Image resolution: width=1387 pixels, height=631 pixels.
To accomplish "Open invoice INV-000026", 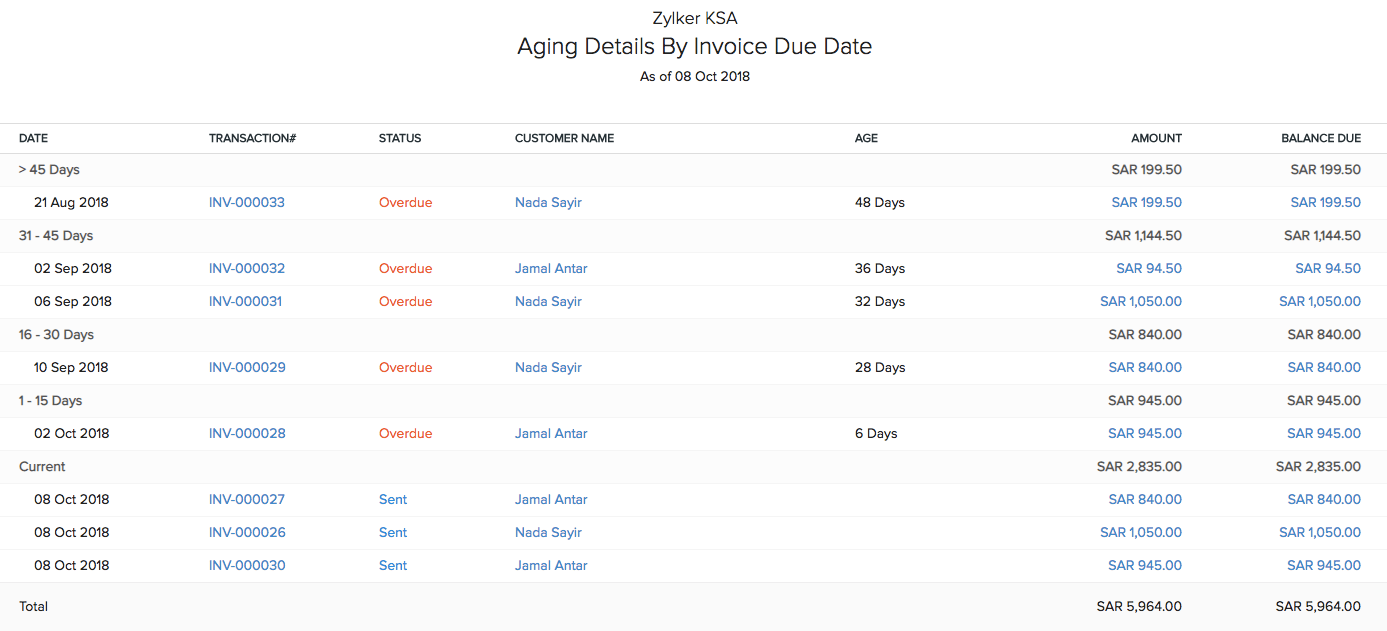I will (245, 532).
